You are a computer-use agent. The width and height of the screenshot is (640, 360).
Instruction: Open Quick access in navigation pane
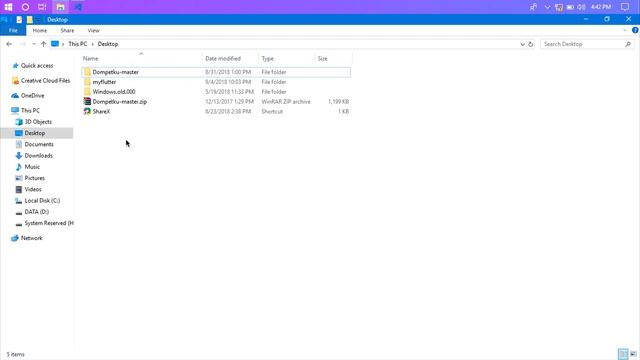[x=37, y=66]
